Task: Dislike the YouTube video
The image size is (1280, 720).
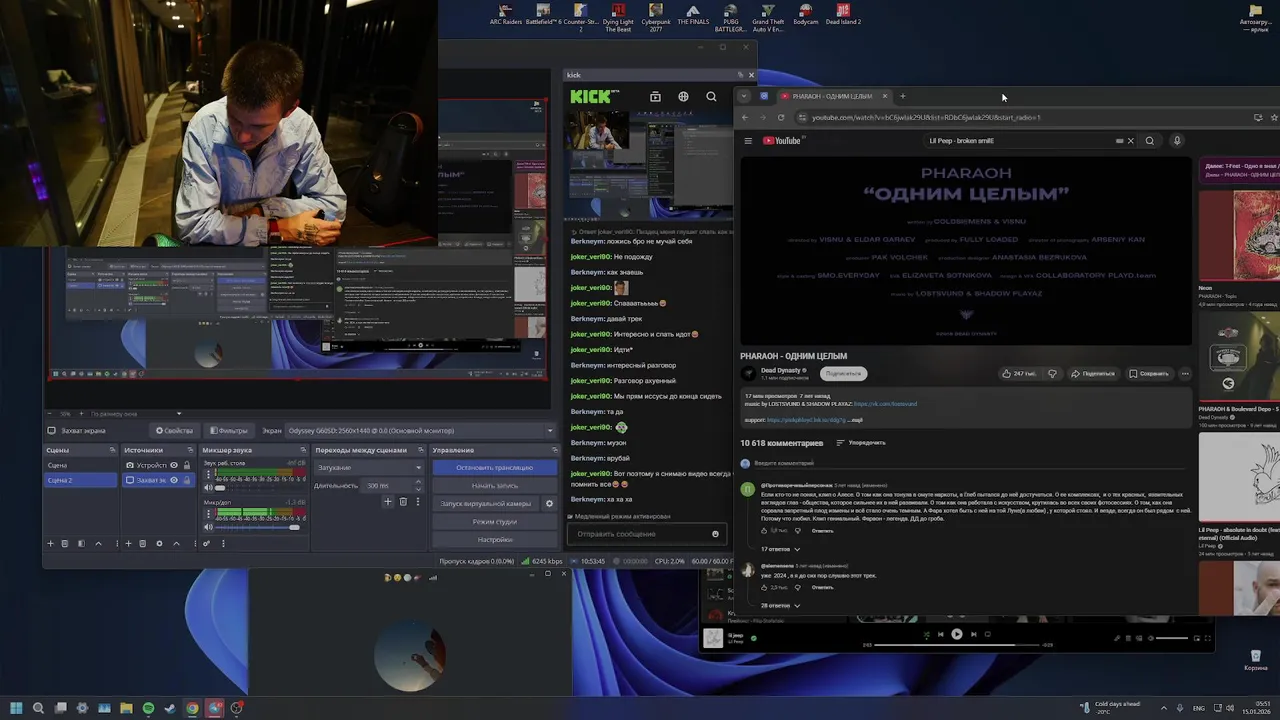Action: point(1052,373)
